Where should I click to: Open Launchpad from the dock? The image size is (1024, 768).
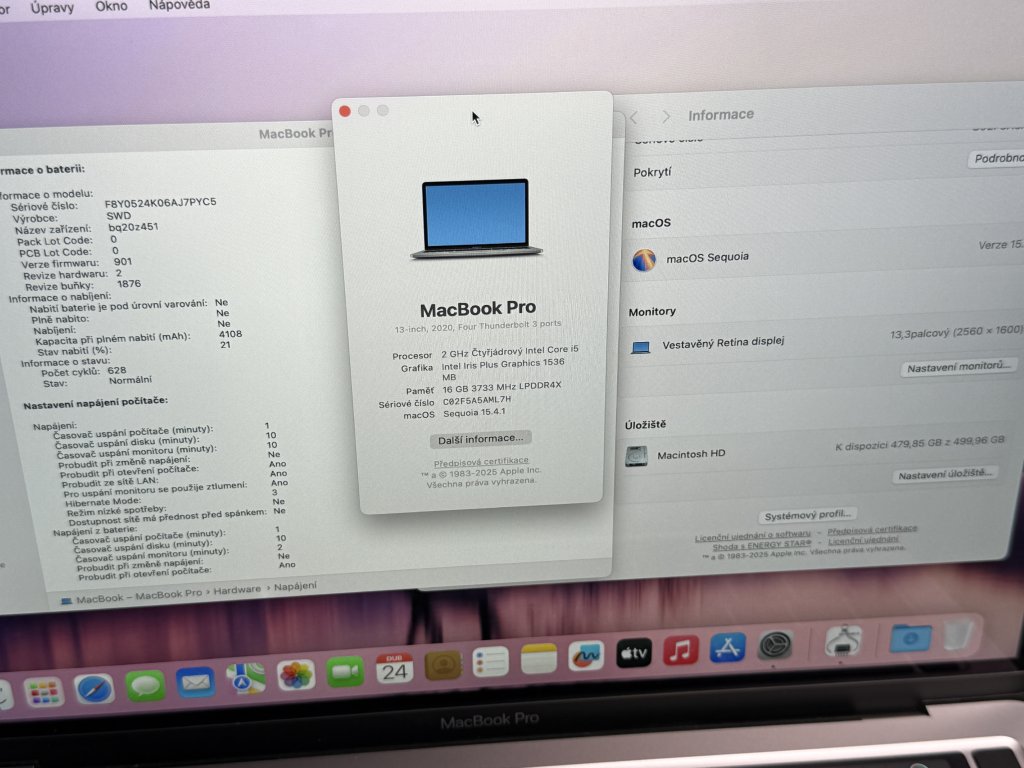(44, 692)
